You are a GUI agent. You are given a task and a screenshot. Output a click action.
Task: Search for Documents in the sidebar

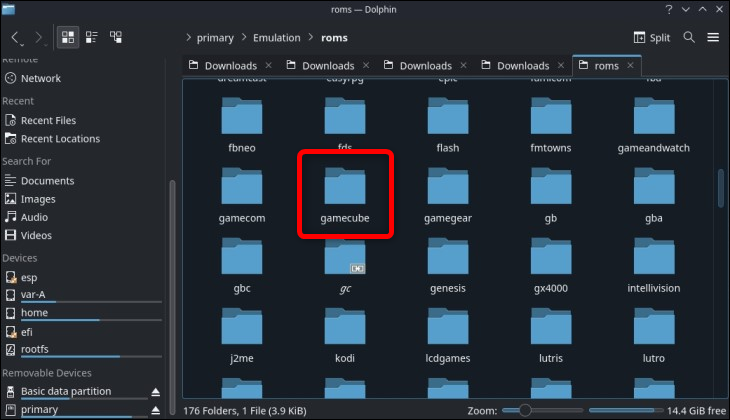[47, 181]
